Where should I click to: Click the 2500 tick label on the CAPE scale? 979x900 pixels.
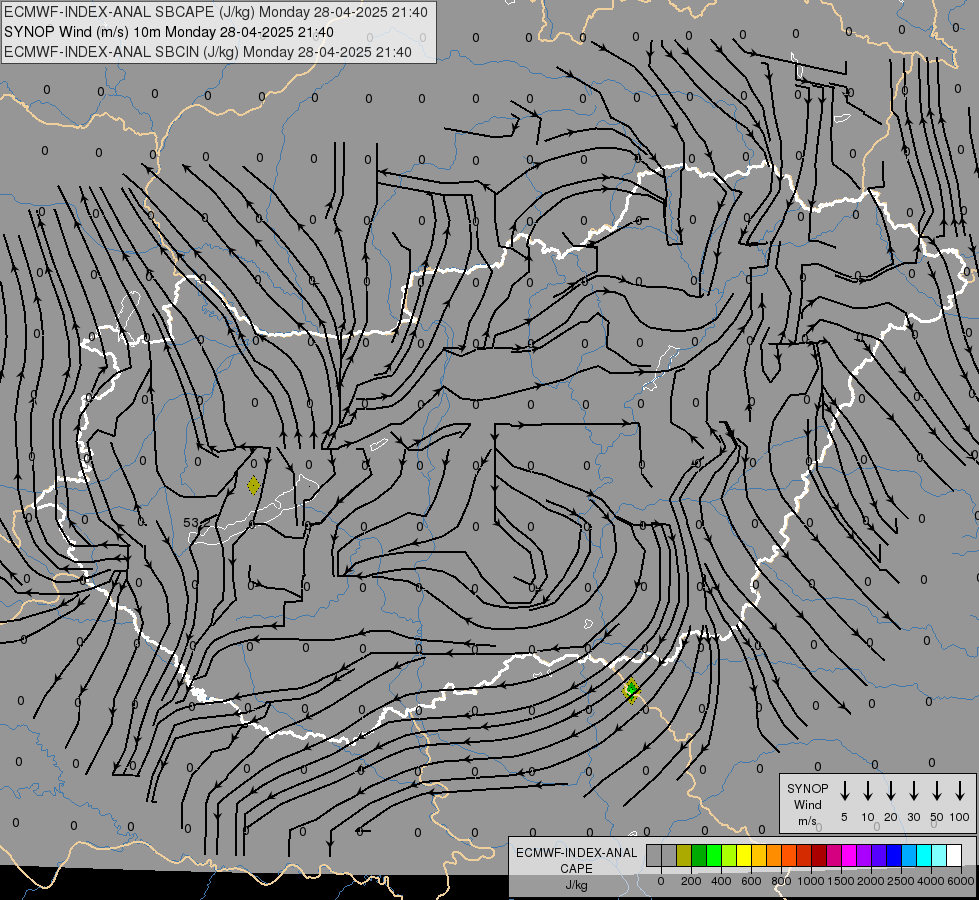pyautogui.click(x=901, y=881)
